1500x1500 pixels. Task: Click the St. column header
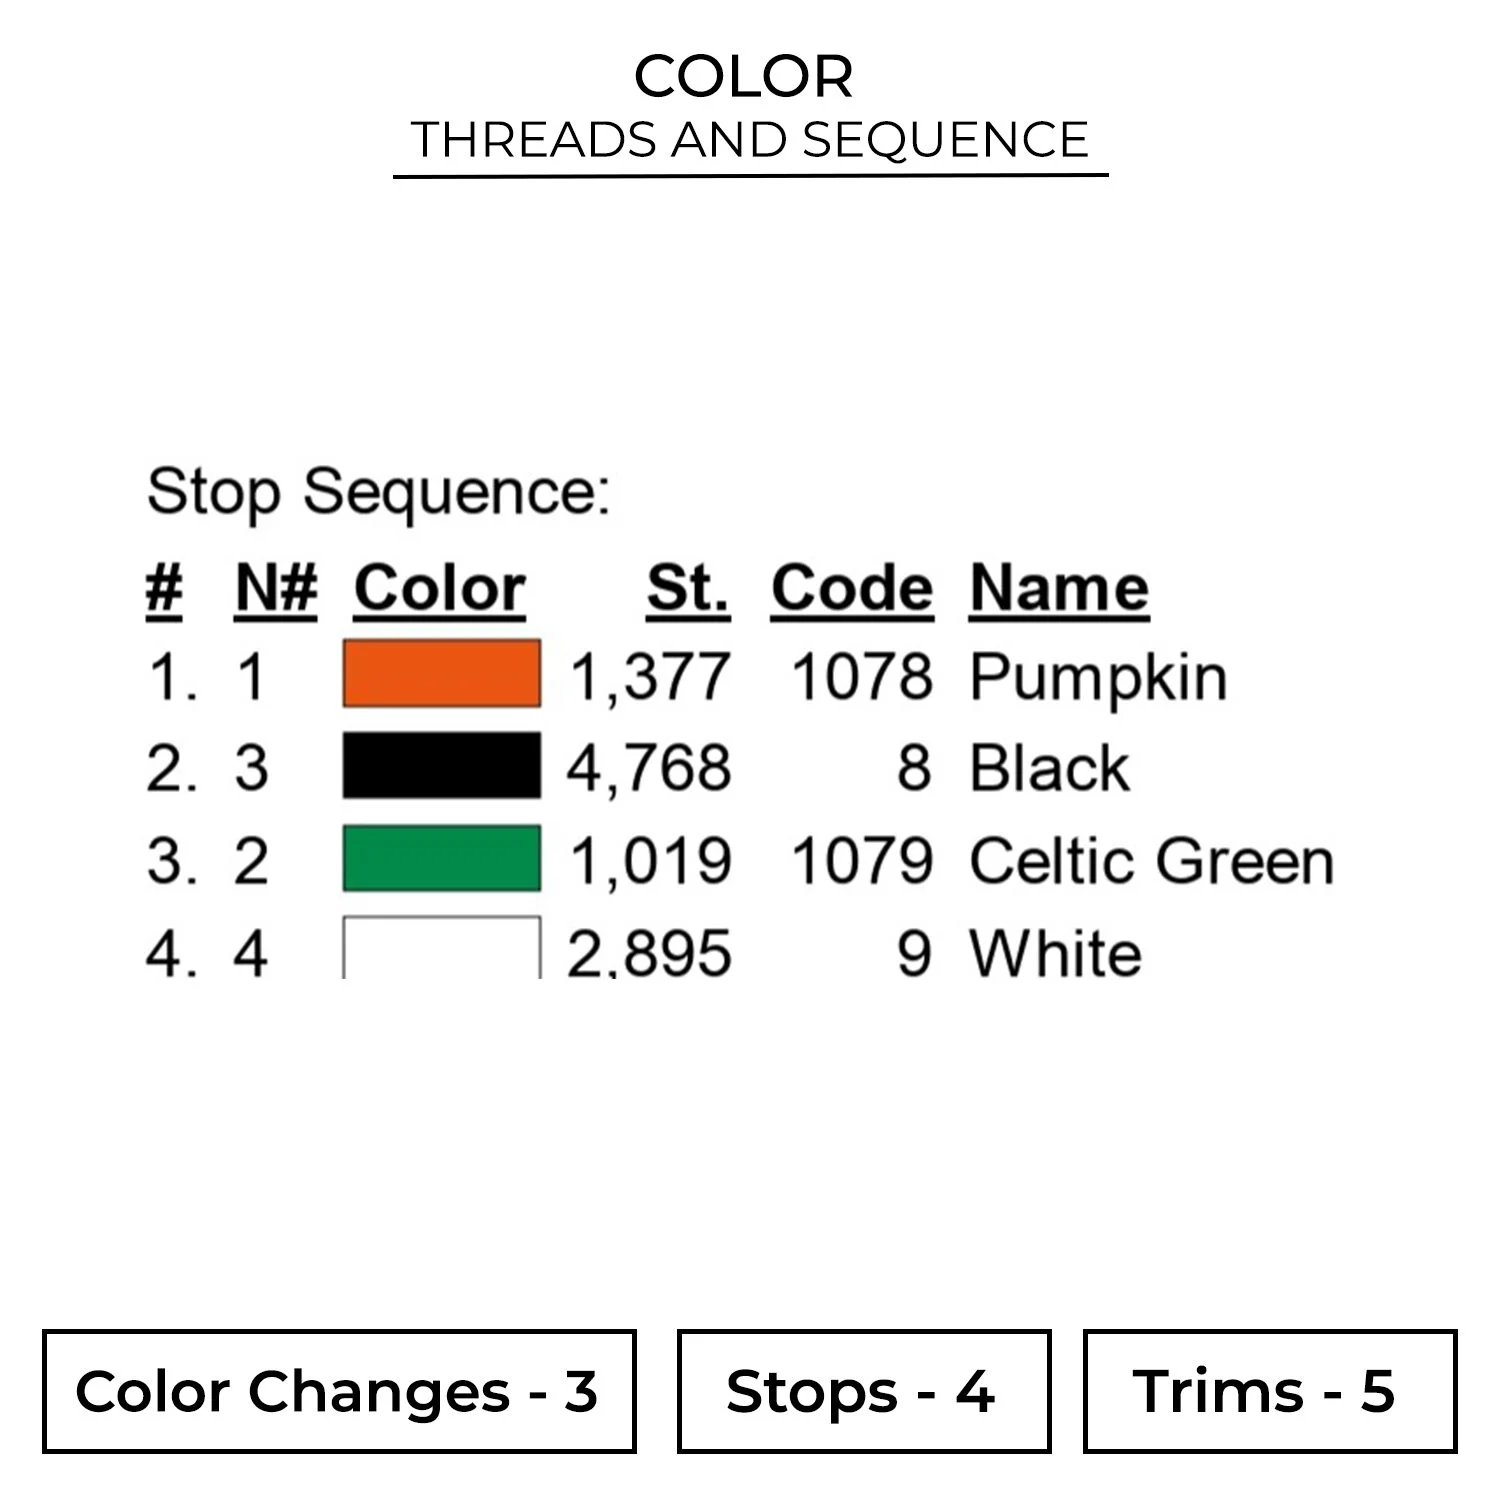[687, 588]
